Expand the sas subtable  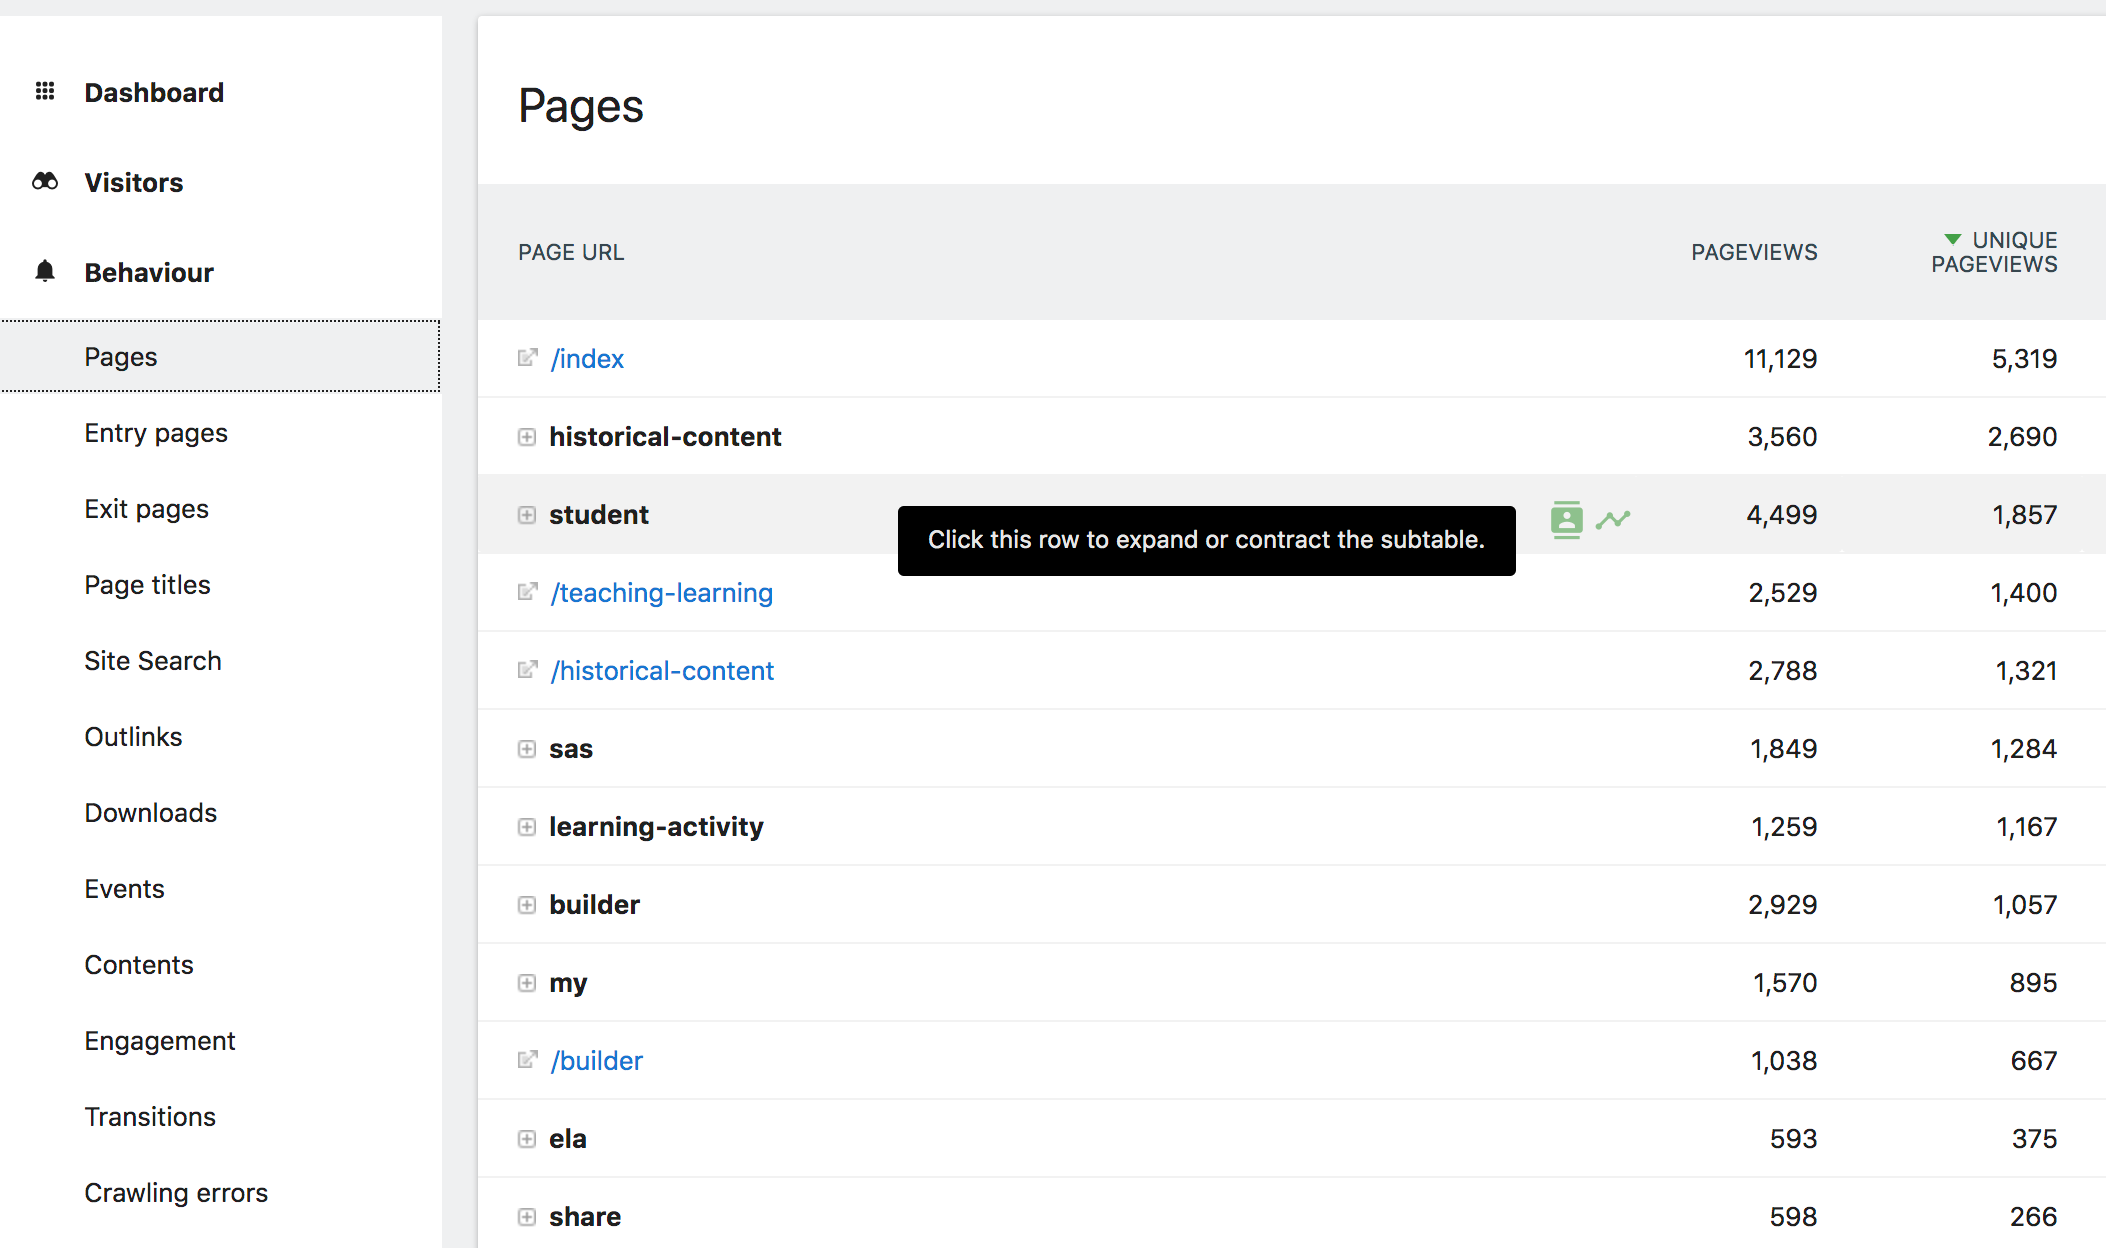coord(527,748)
